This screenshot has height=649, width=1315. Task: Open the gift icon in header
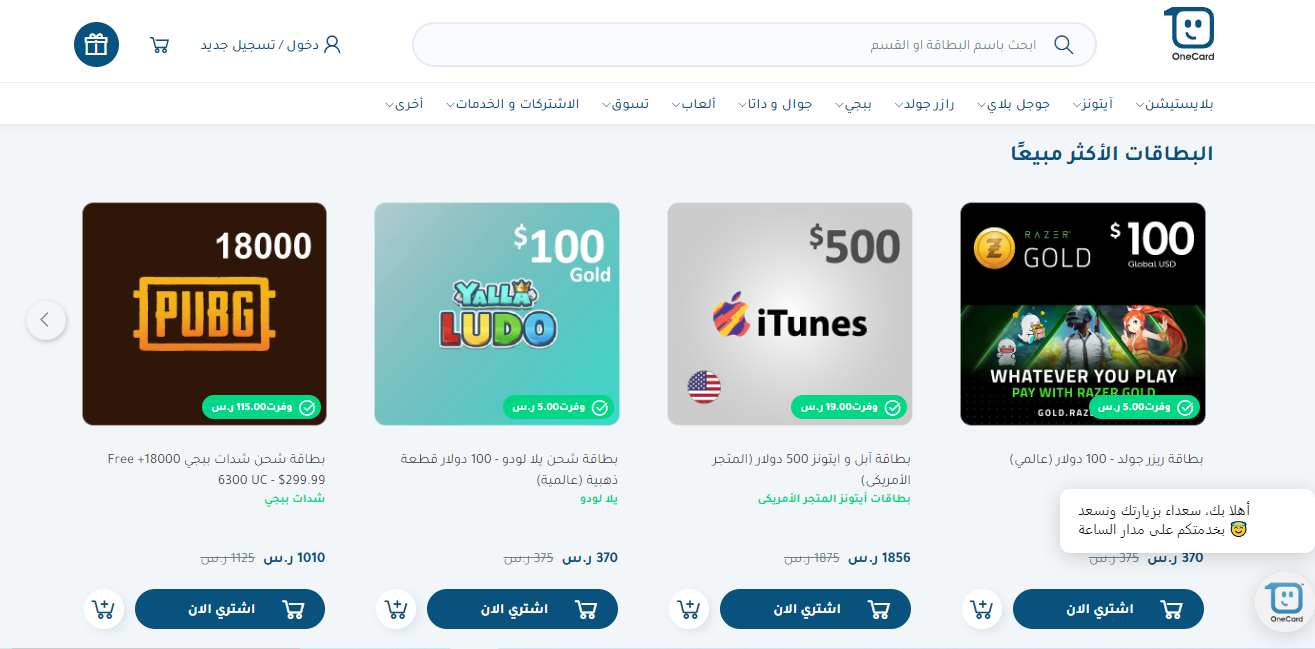click(96, 44)
